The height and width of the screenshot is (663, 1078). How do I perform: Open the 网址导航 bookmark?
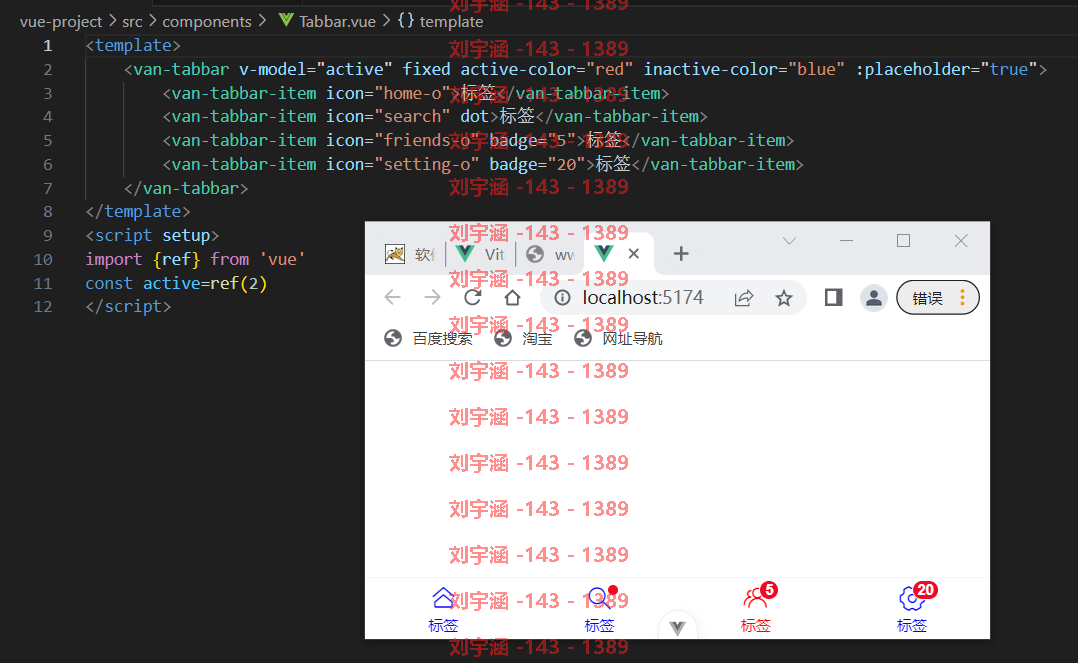pos(618,338)
